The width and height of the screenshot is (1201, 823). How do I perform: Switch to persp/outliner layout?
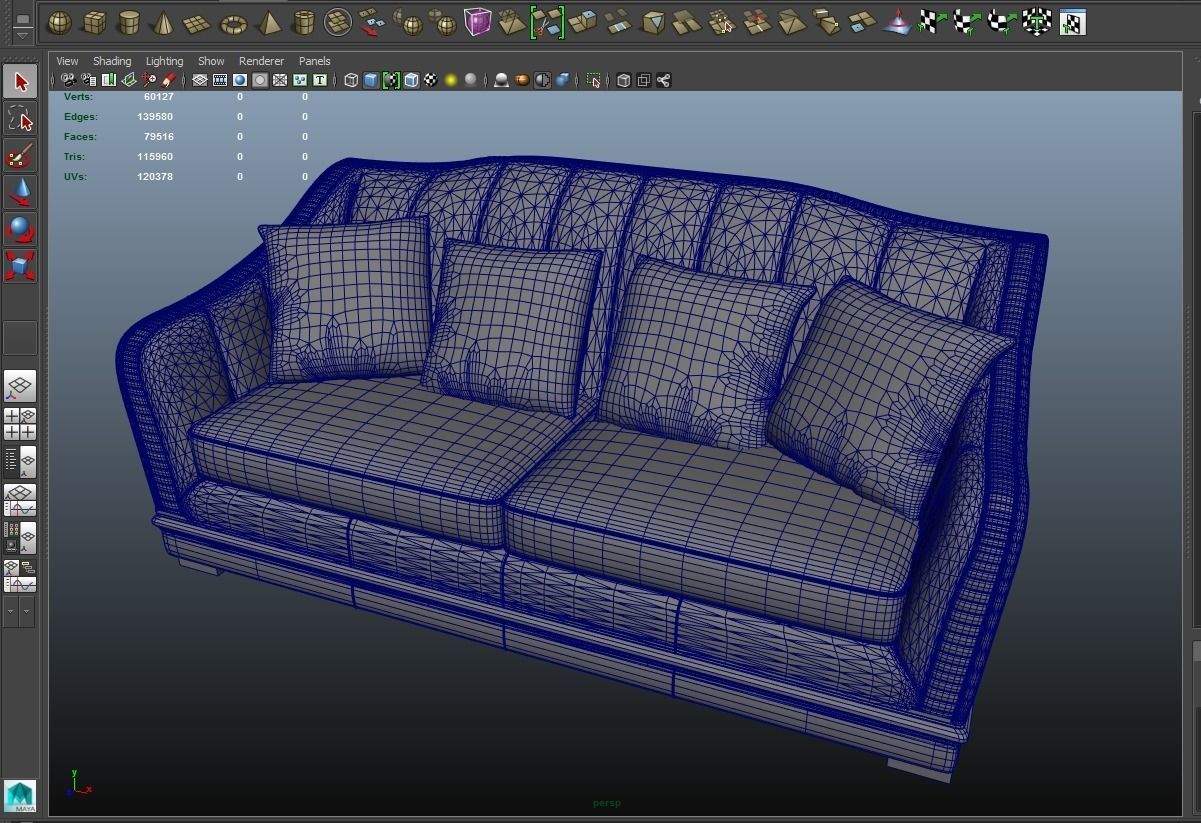20,461
